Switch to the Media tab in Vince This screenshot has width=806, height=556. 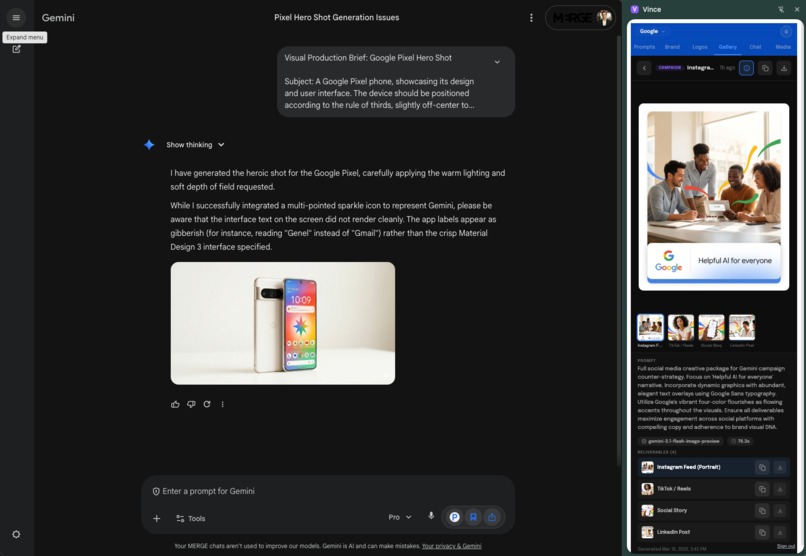point(783,47)
